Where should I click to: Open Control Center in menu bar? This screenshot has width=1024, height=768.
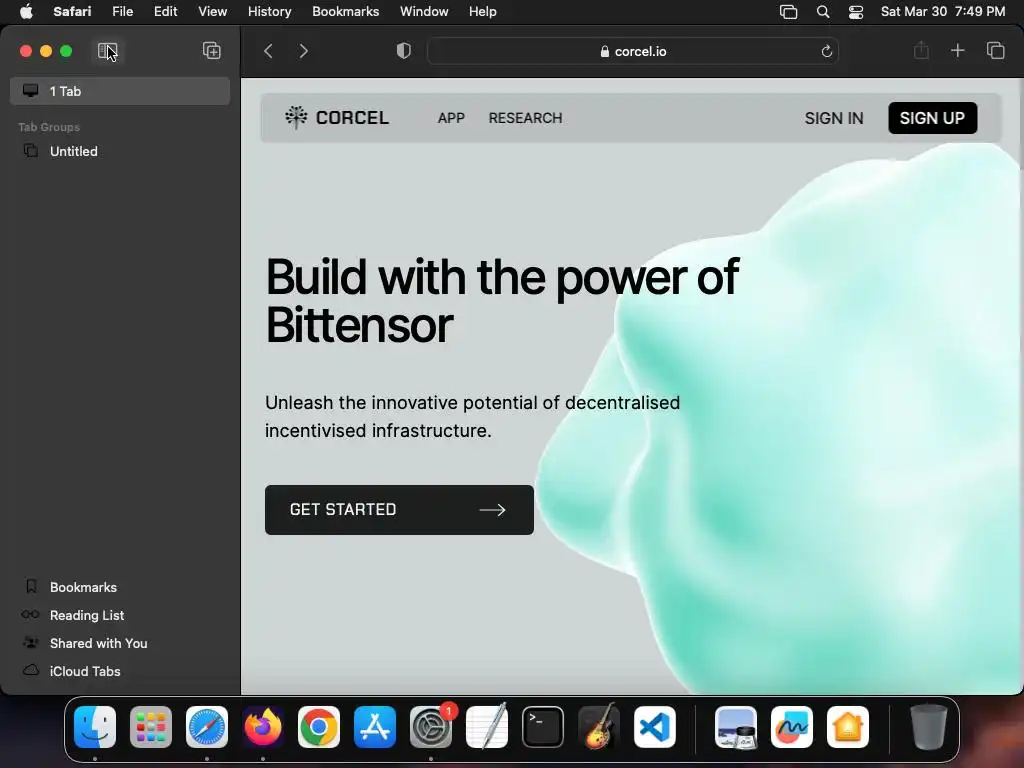point(856,12)
